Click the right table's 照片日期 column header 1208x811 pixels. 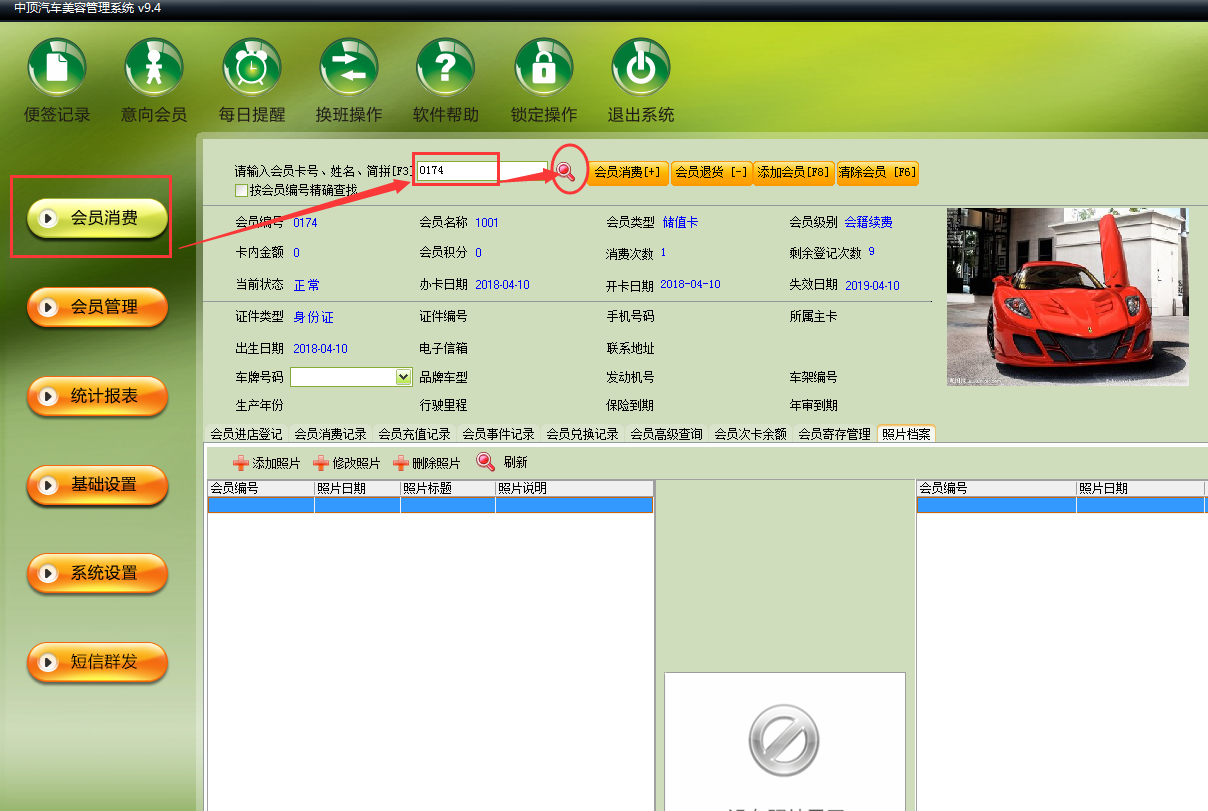pos(1141,488)
